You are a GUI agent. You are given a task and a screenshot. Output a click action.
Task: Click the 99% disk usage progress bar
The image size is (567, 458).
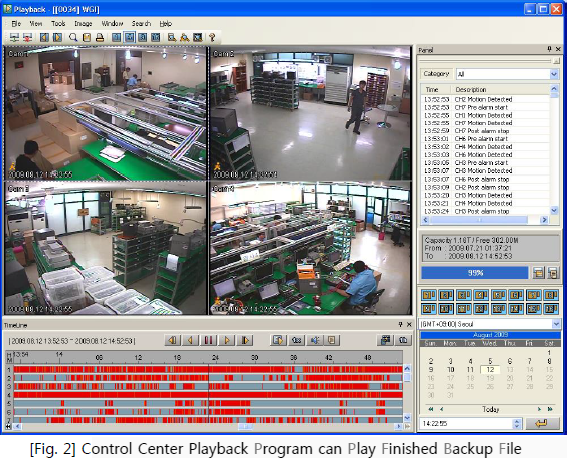click(x=475, y=273)
